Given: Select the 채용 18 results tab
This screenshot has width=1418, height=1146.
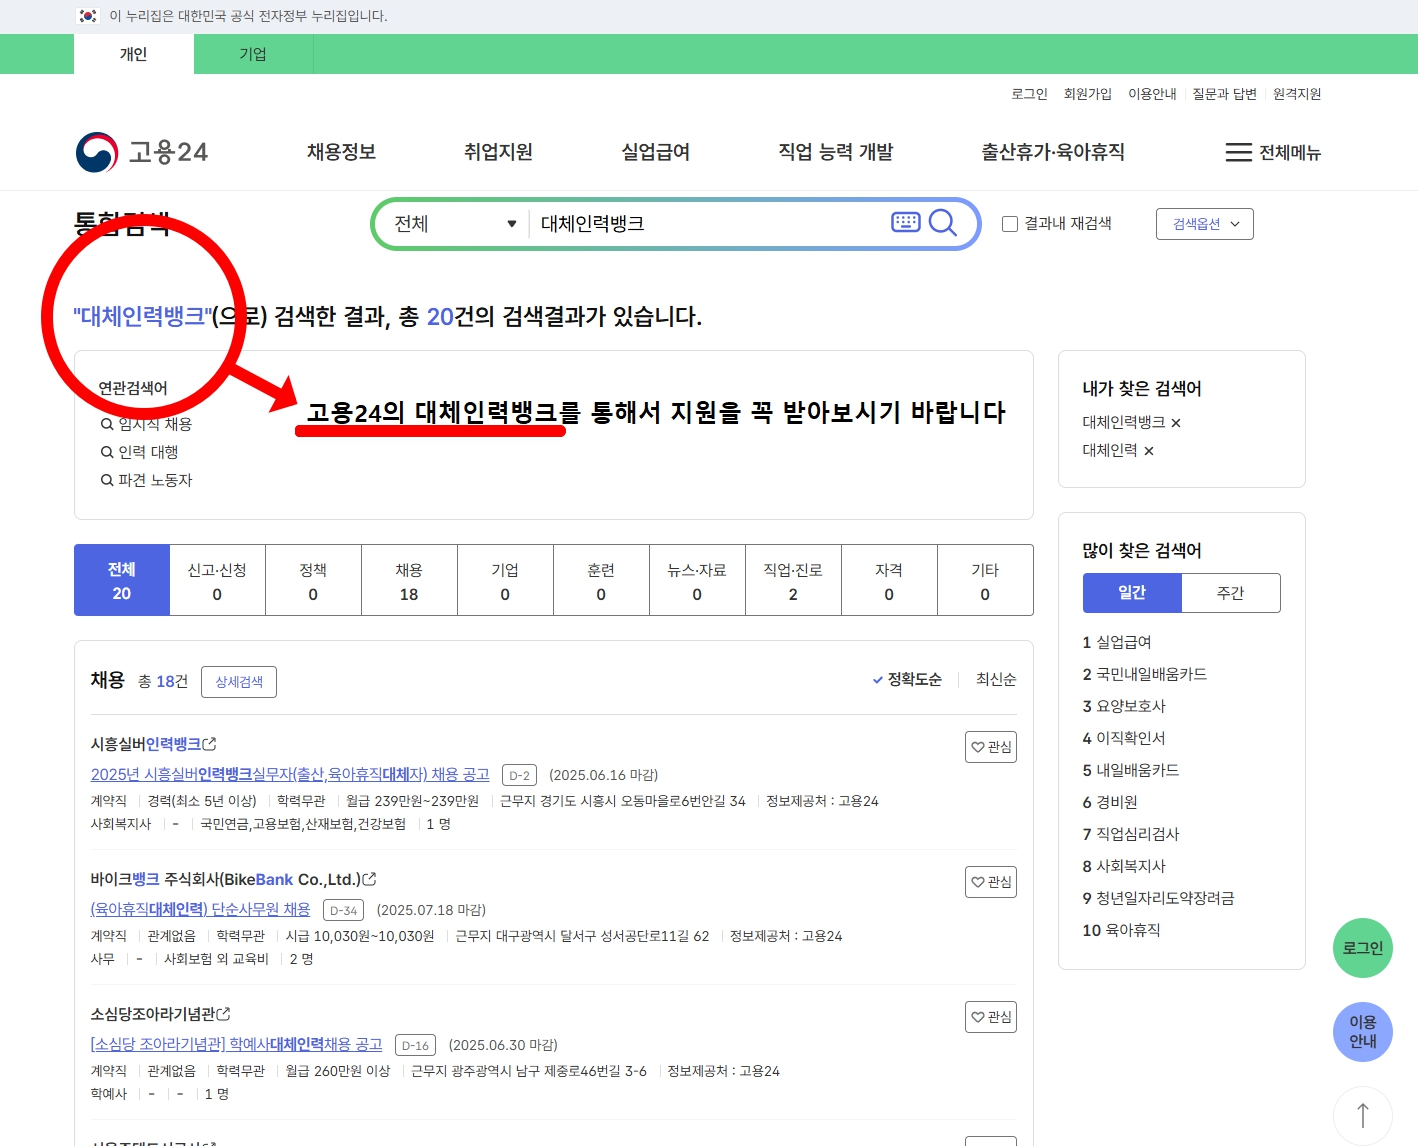Looking at the screenshot, I should point(409,580).
